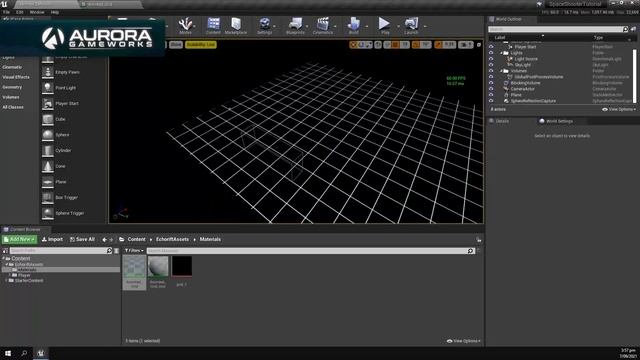
Task: Click the camera speed icon in viewport
Action: point(466,45)
